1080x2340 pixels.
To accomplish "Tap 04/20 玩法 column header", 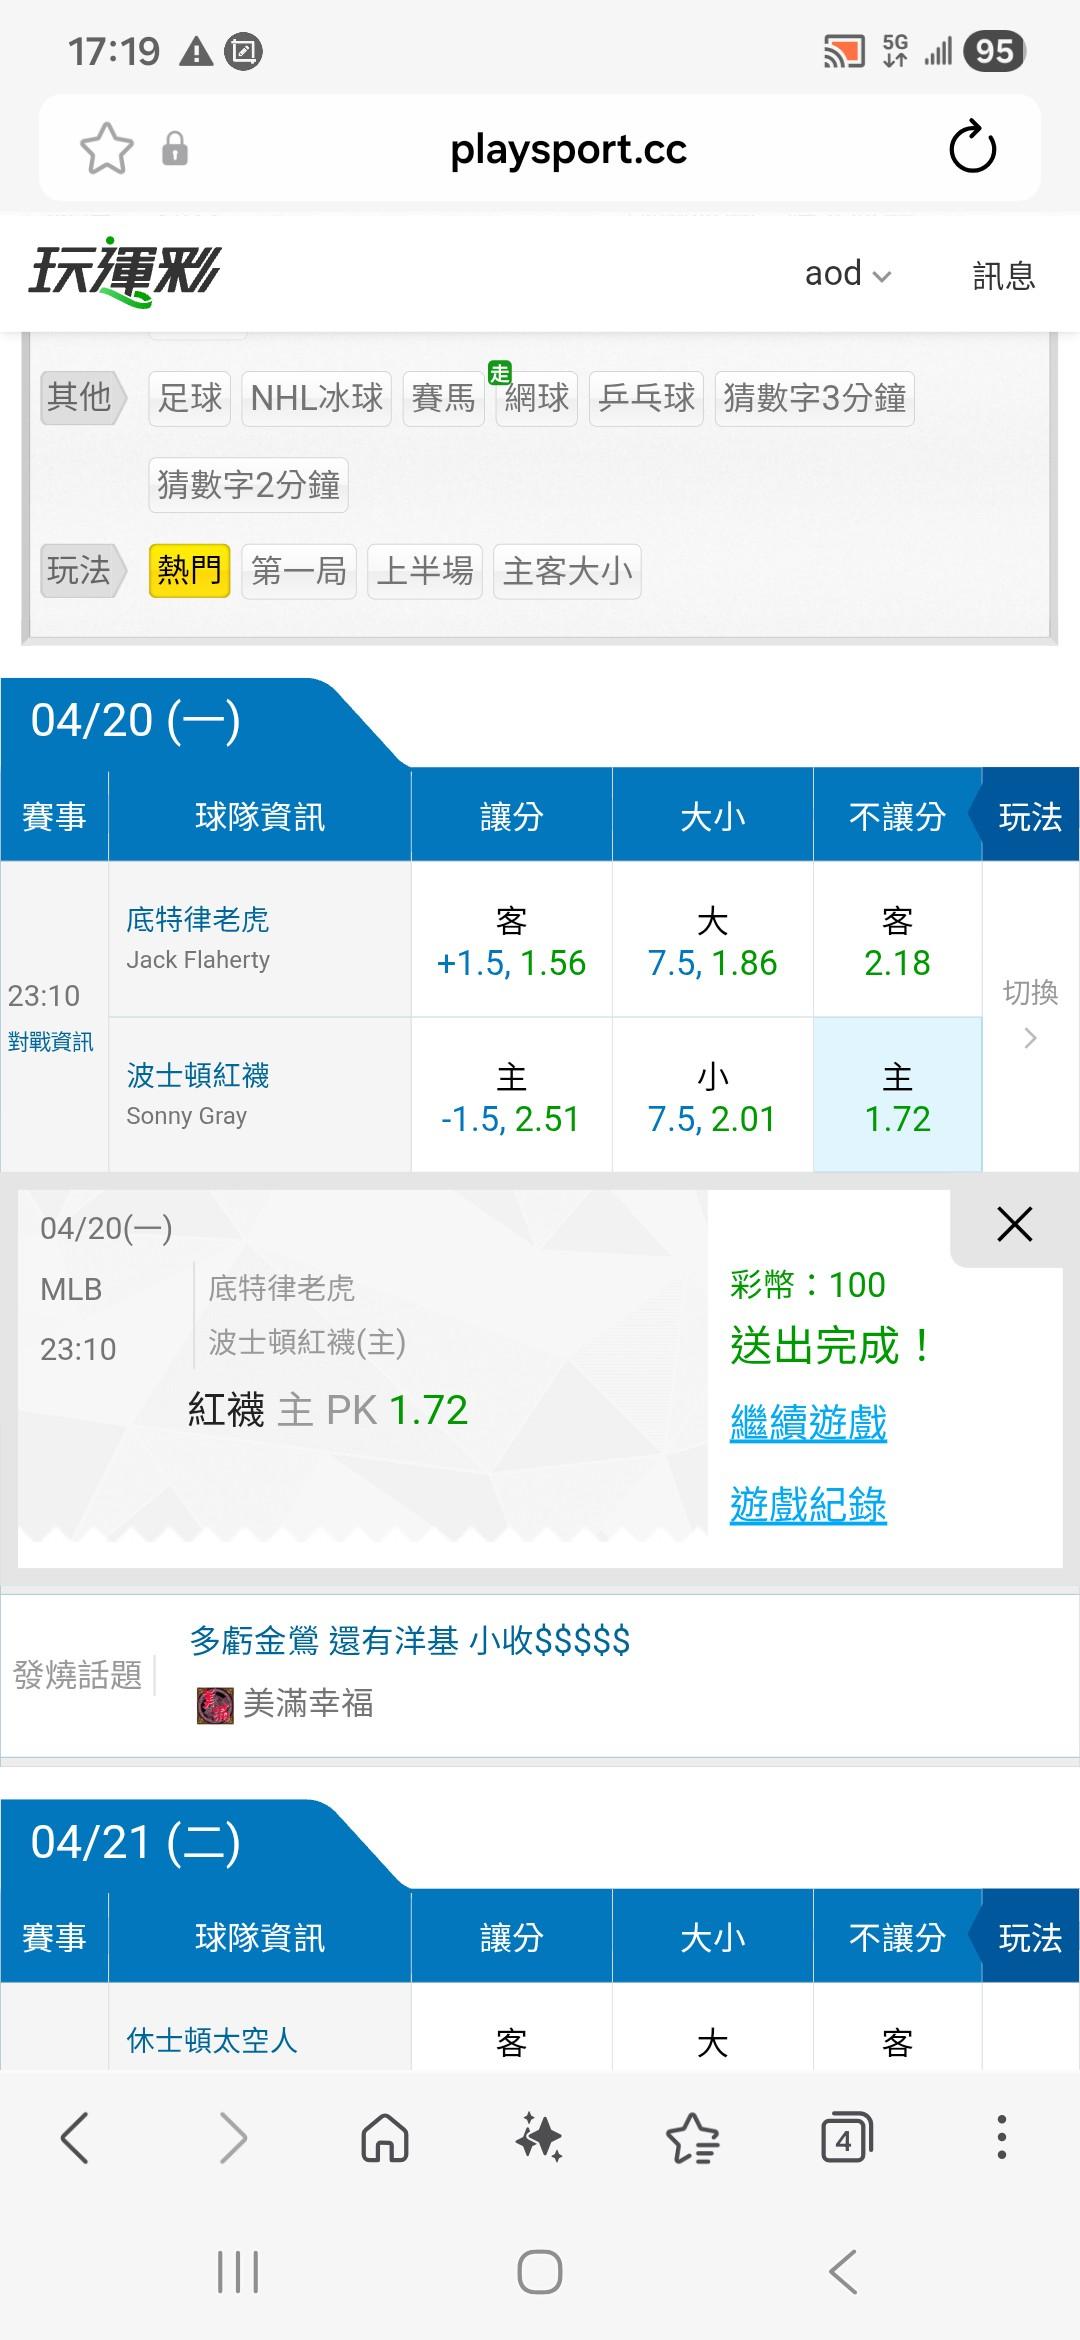I will pyautogui.click(x=1030, y=816).
